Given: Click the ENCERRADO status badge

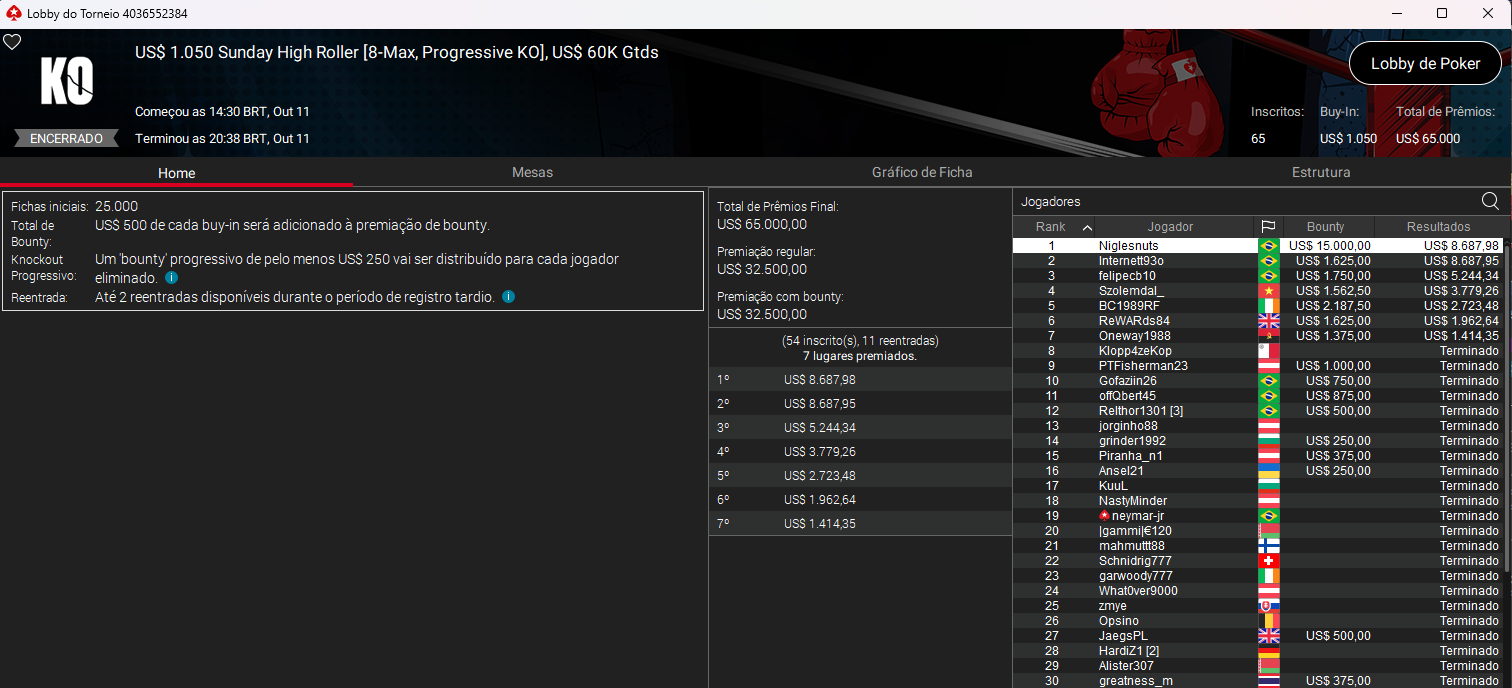Looking at the screenshot, I should [x=67, y=139].
